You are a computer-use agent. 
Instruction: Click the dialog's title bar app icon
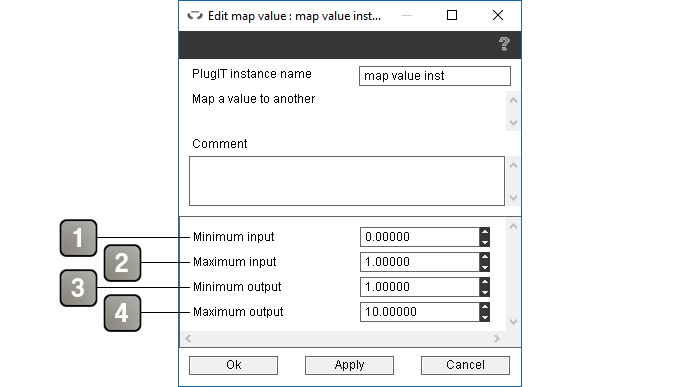[x=195, y=16]
